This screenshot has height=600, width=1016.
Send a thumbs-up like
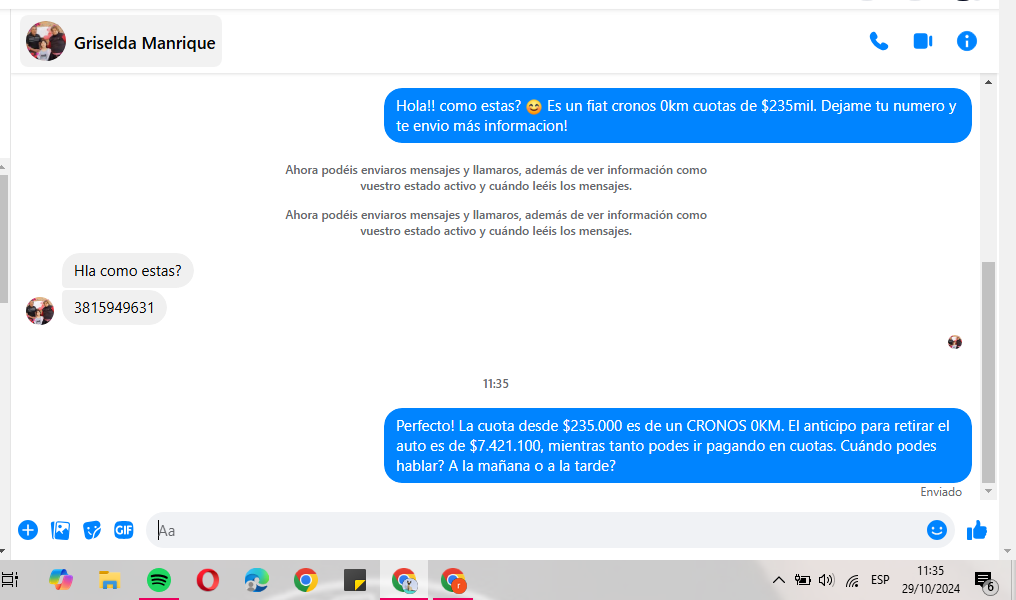[976, 531]
